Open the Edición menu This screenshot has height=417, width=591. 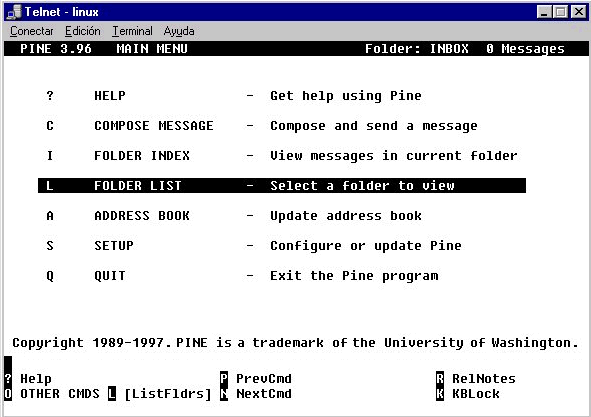coord(83,31)
